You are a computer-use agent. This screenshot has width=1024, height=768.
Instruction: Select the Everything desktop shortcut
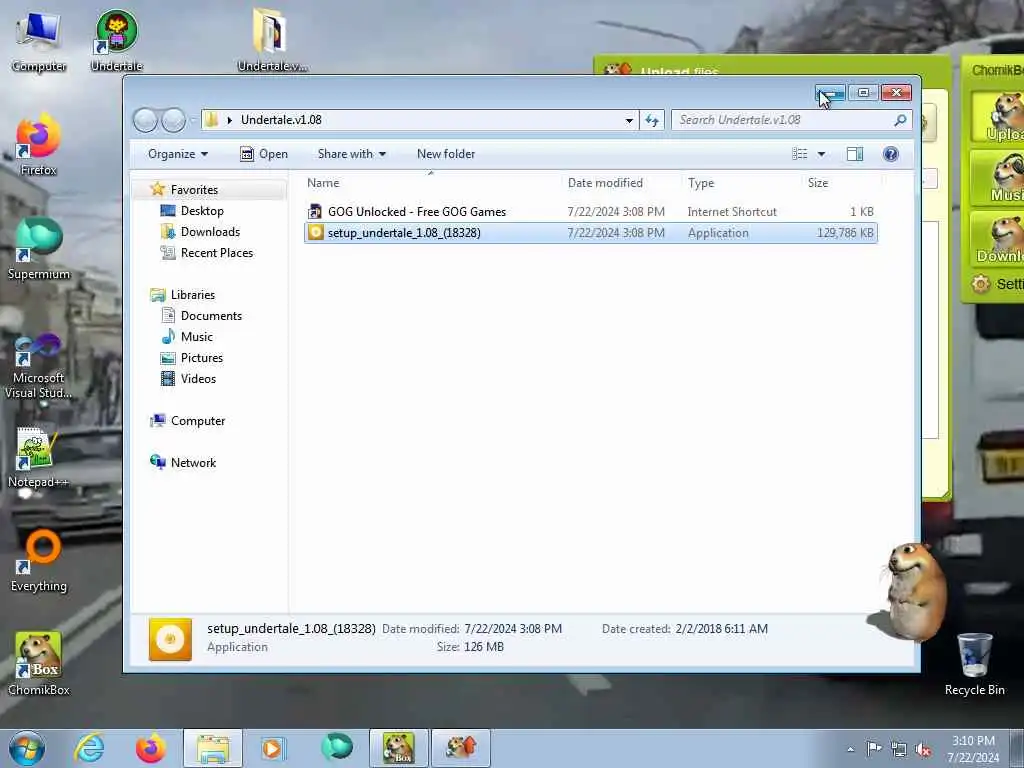coord(39,561)
